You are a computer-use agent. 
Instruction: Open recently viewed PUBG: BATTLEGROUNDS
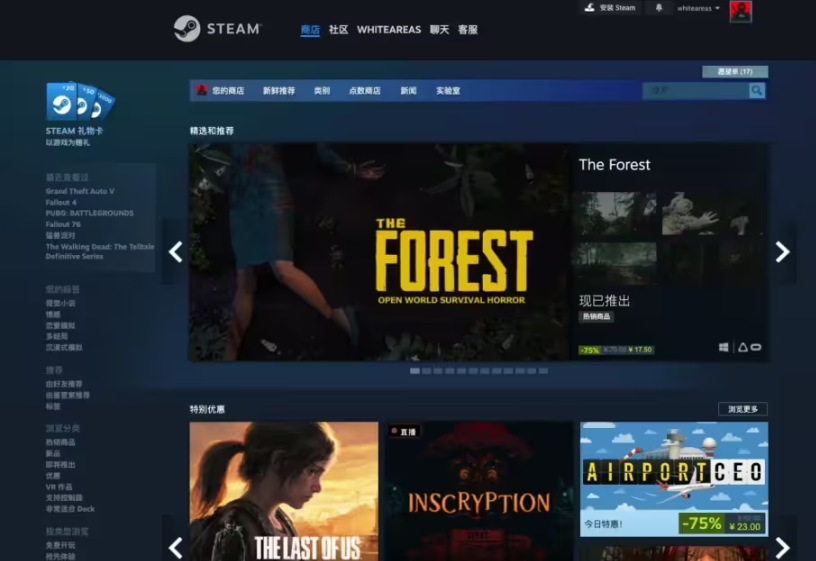point(89,213)
